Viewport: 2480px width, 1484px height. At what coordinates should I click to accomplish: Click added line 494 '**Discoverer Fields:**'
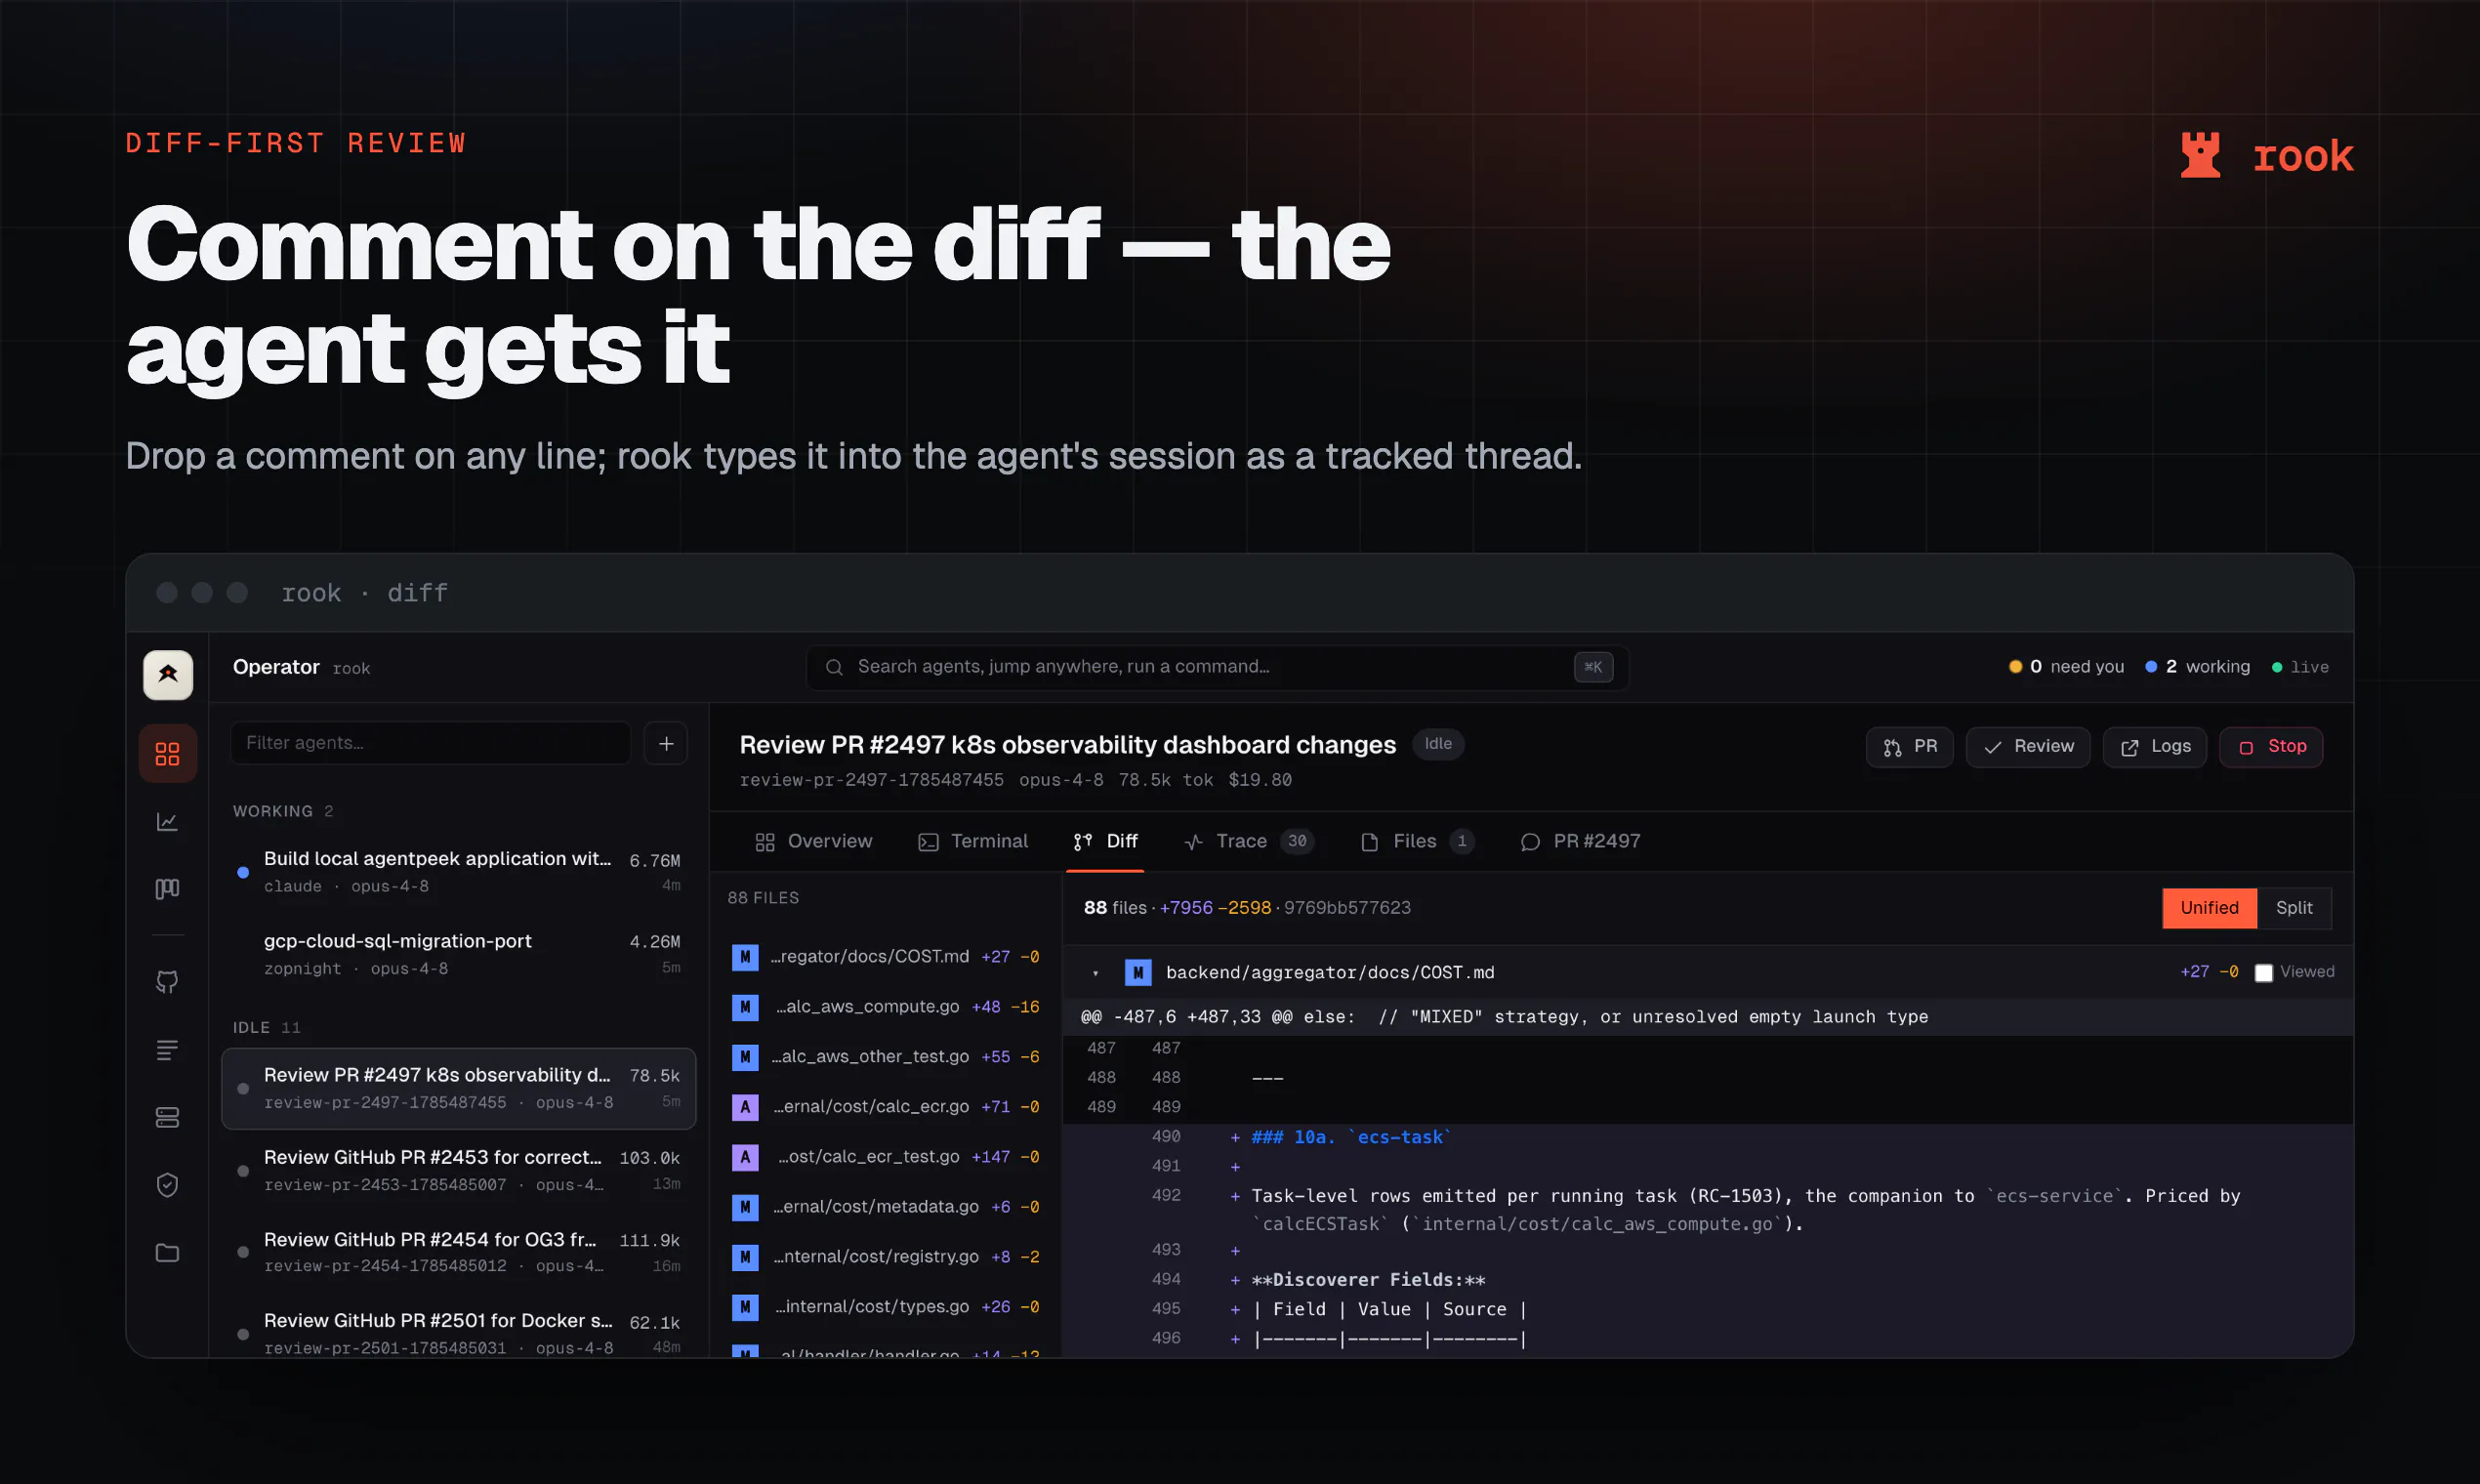coord(1707,1280)
